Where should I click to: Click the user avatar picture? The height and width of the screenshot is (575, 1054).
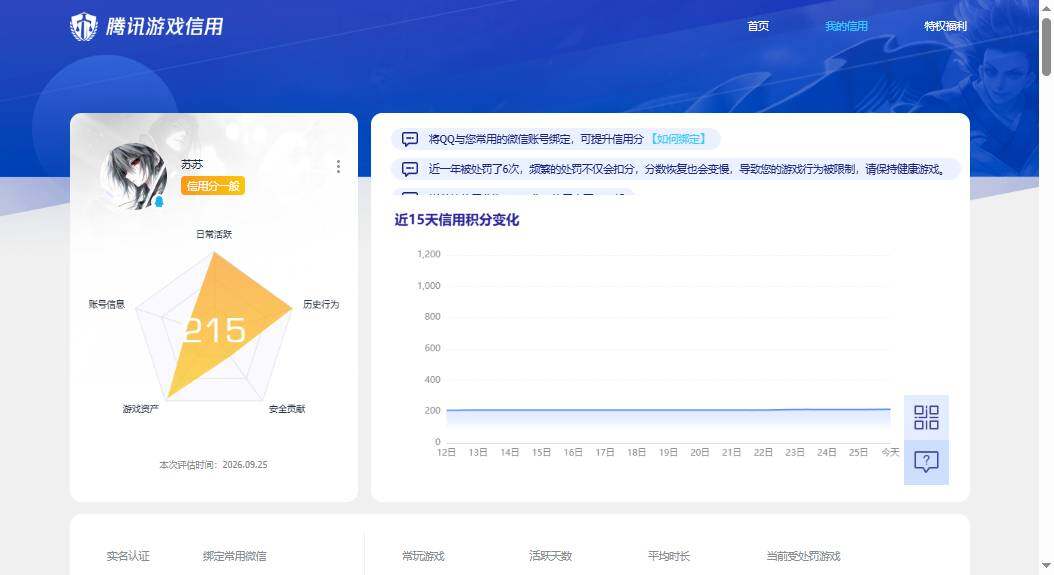[x=134, y=176]
